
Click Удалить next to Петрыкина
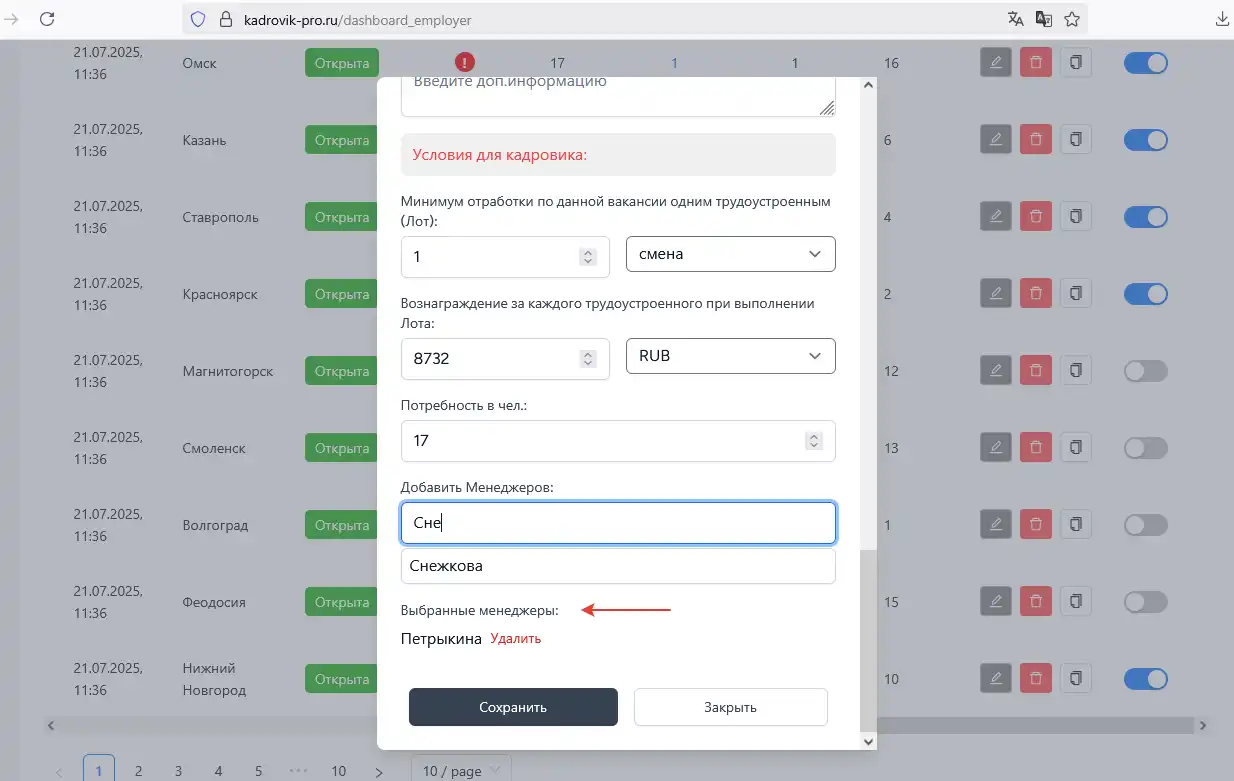[515, 639]
